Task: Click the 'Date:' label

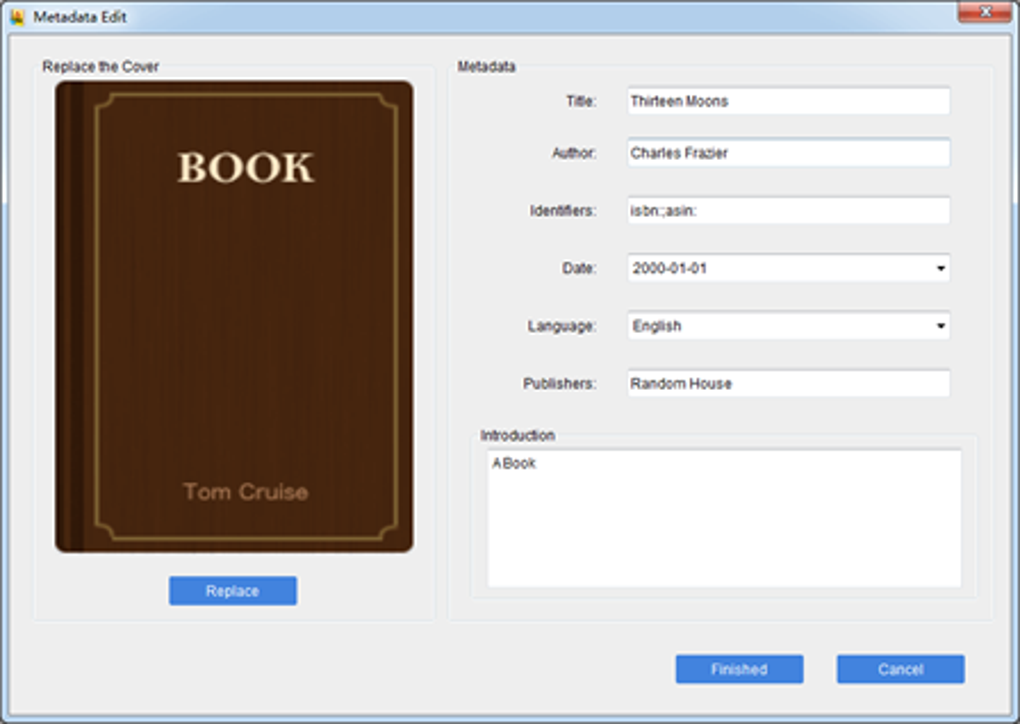Action: point(580,268)
